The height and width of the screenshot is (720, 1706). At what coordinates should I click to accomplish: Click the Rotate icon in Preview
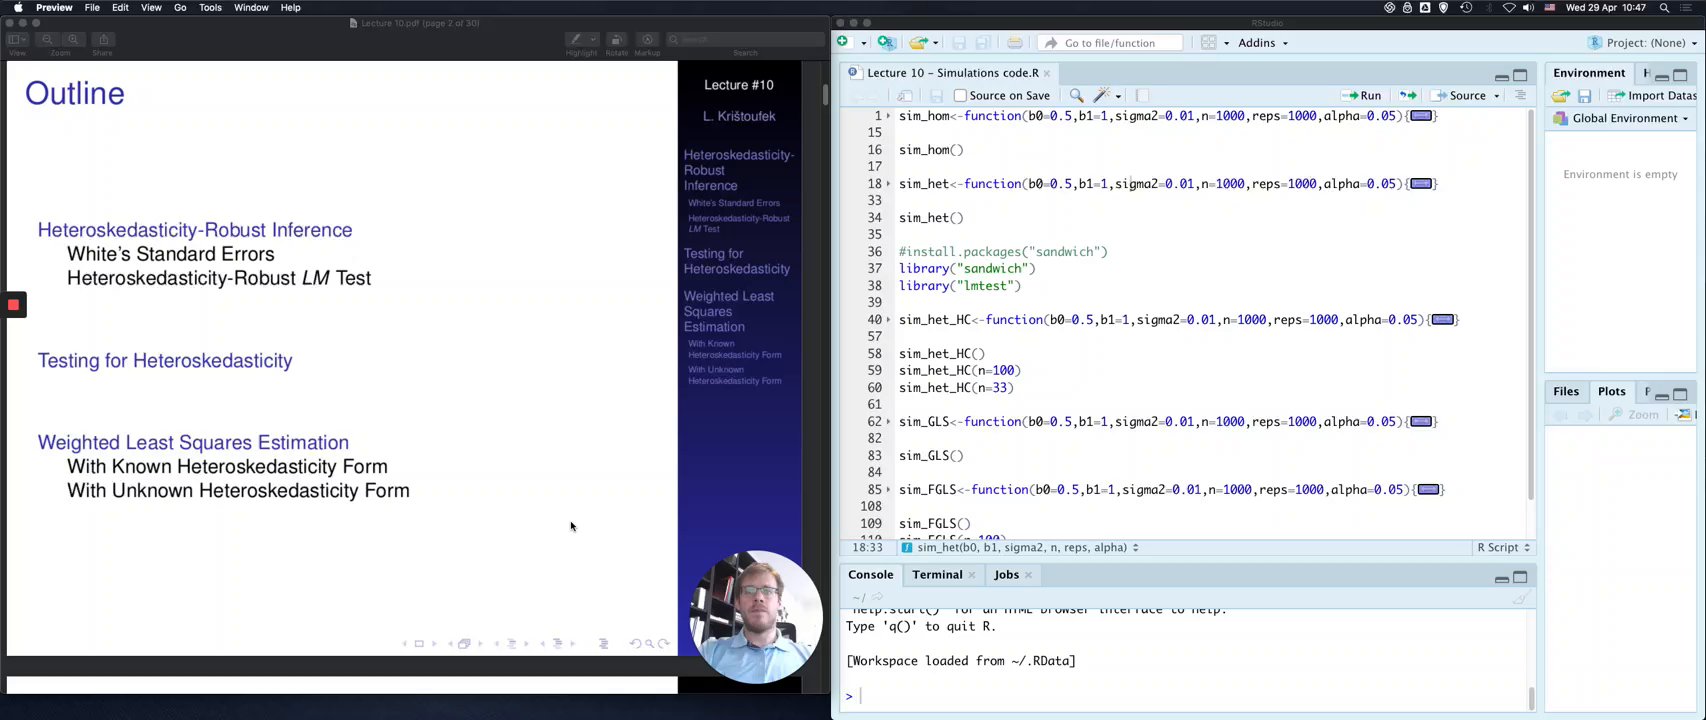616,39
